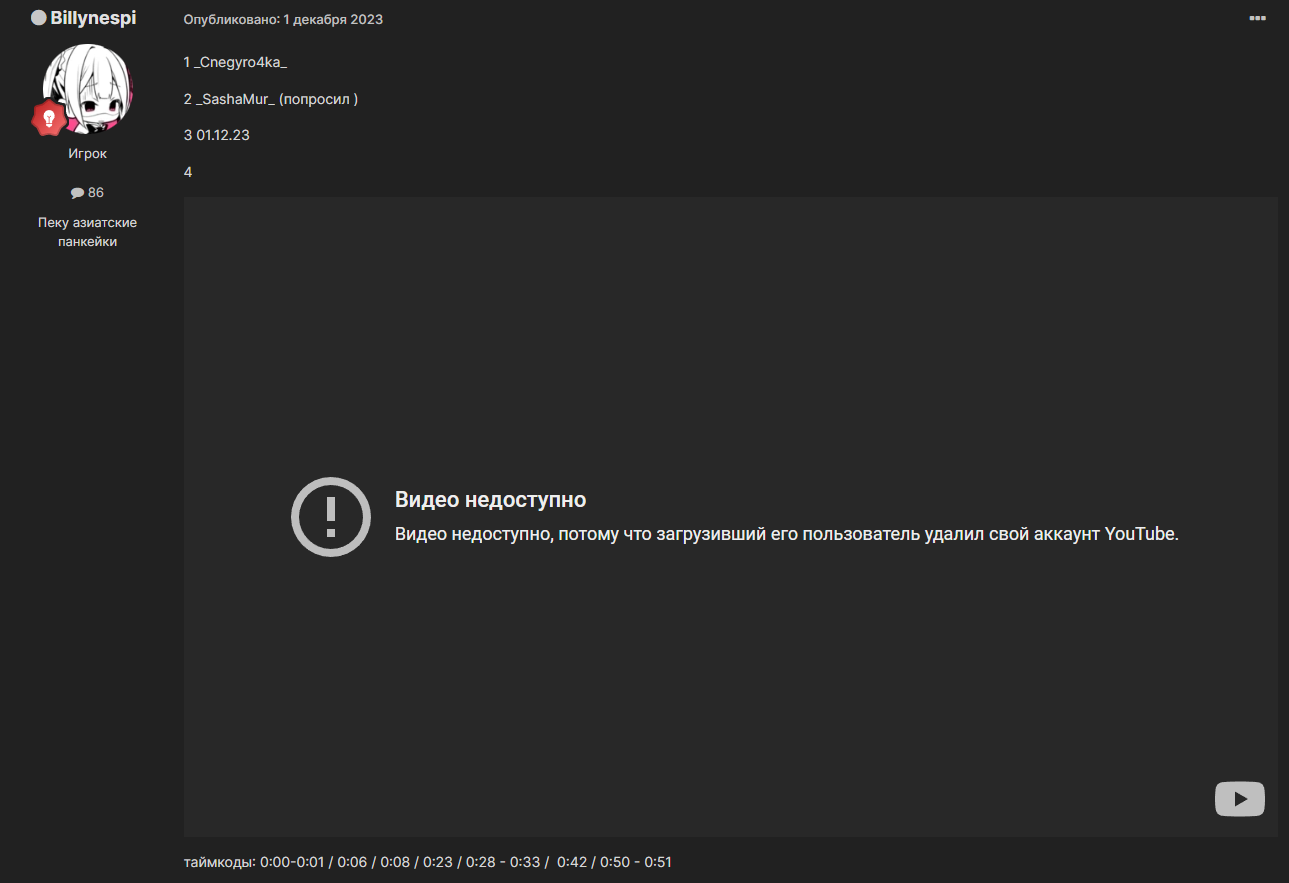Screen dimensions: 1289x883
Task: Click the Видео недоступно heading
Action: (x=490, y=500)
